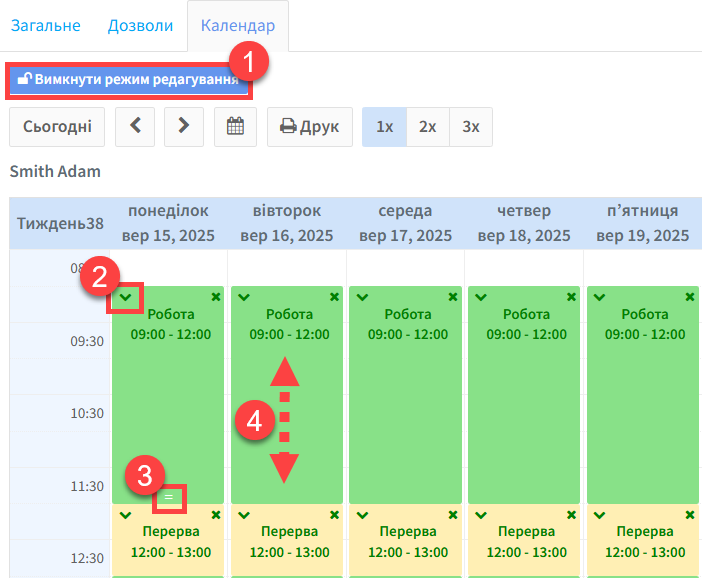Open the calendar date picker icon
Viewport: 702px width, 578px height.
pos(235,127)
